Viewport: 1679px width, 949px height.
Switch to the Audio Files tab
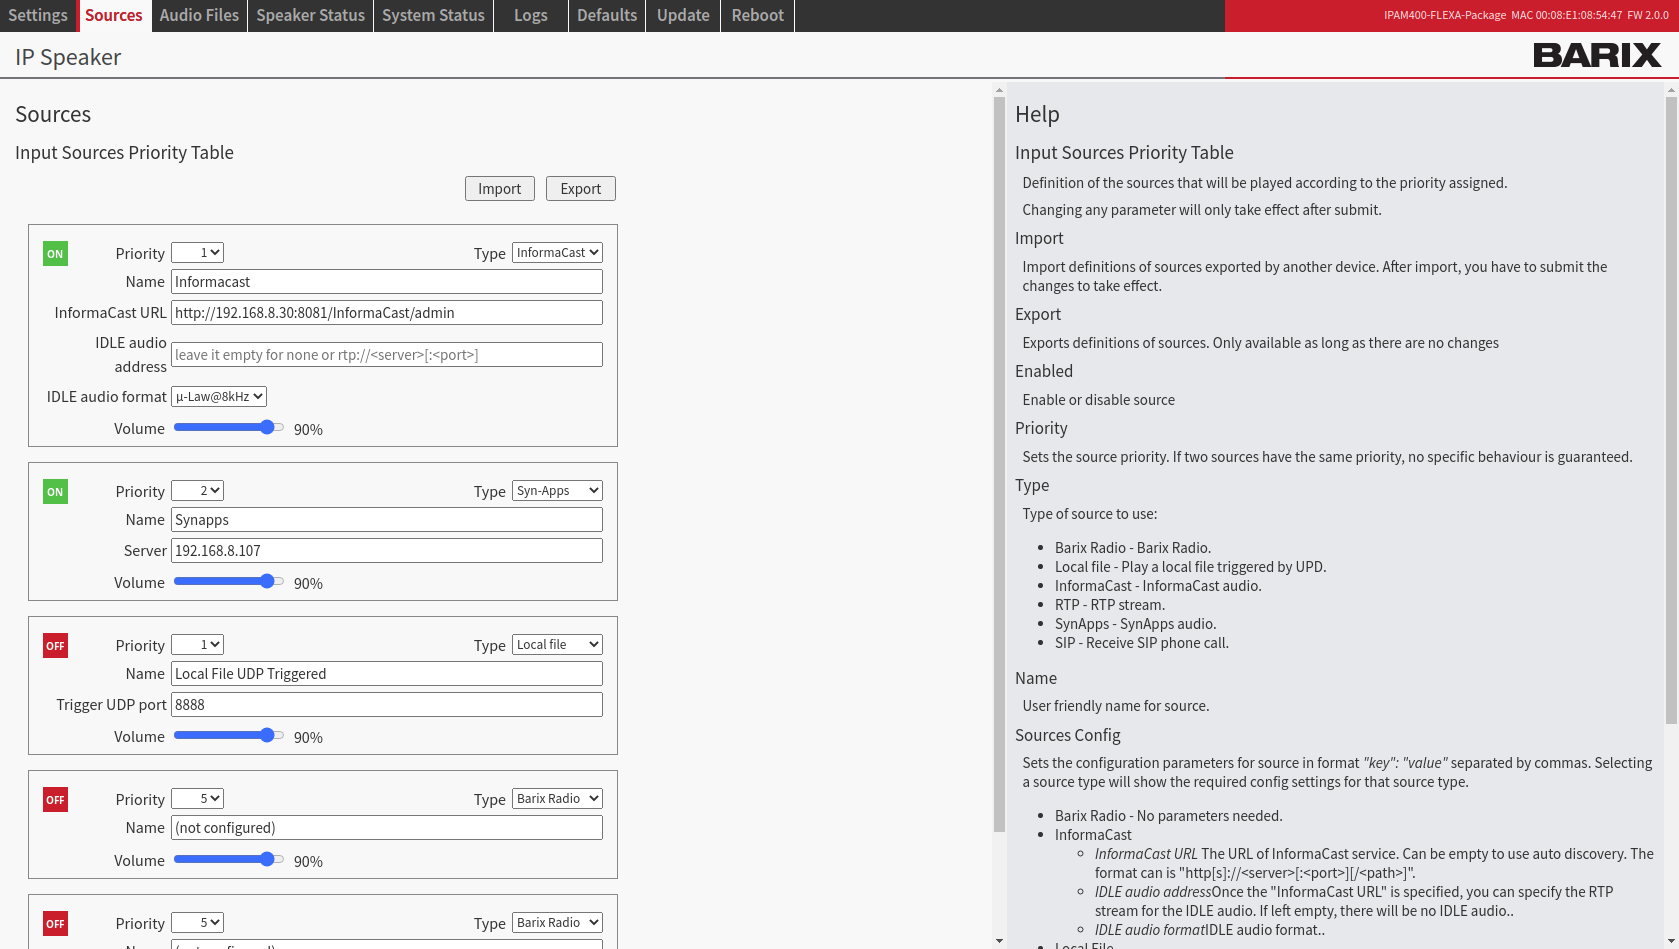(199, 16)
